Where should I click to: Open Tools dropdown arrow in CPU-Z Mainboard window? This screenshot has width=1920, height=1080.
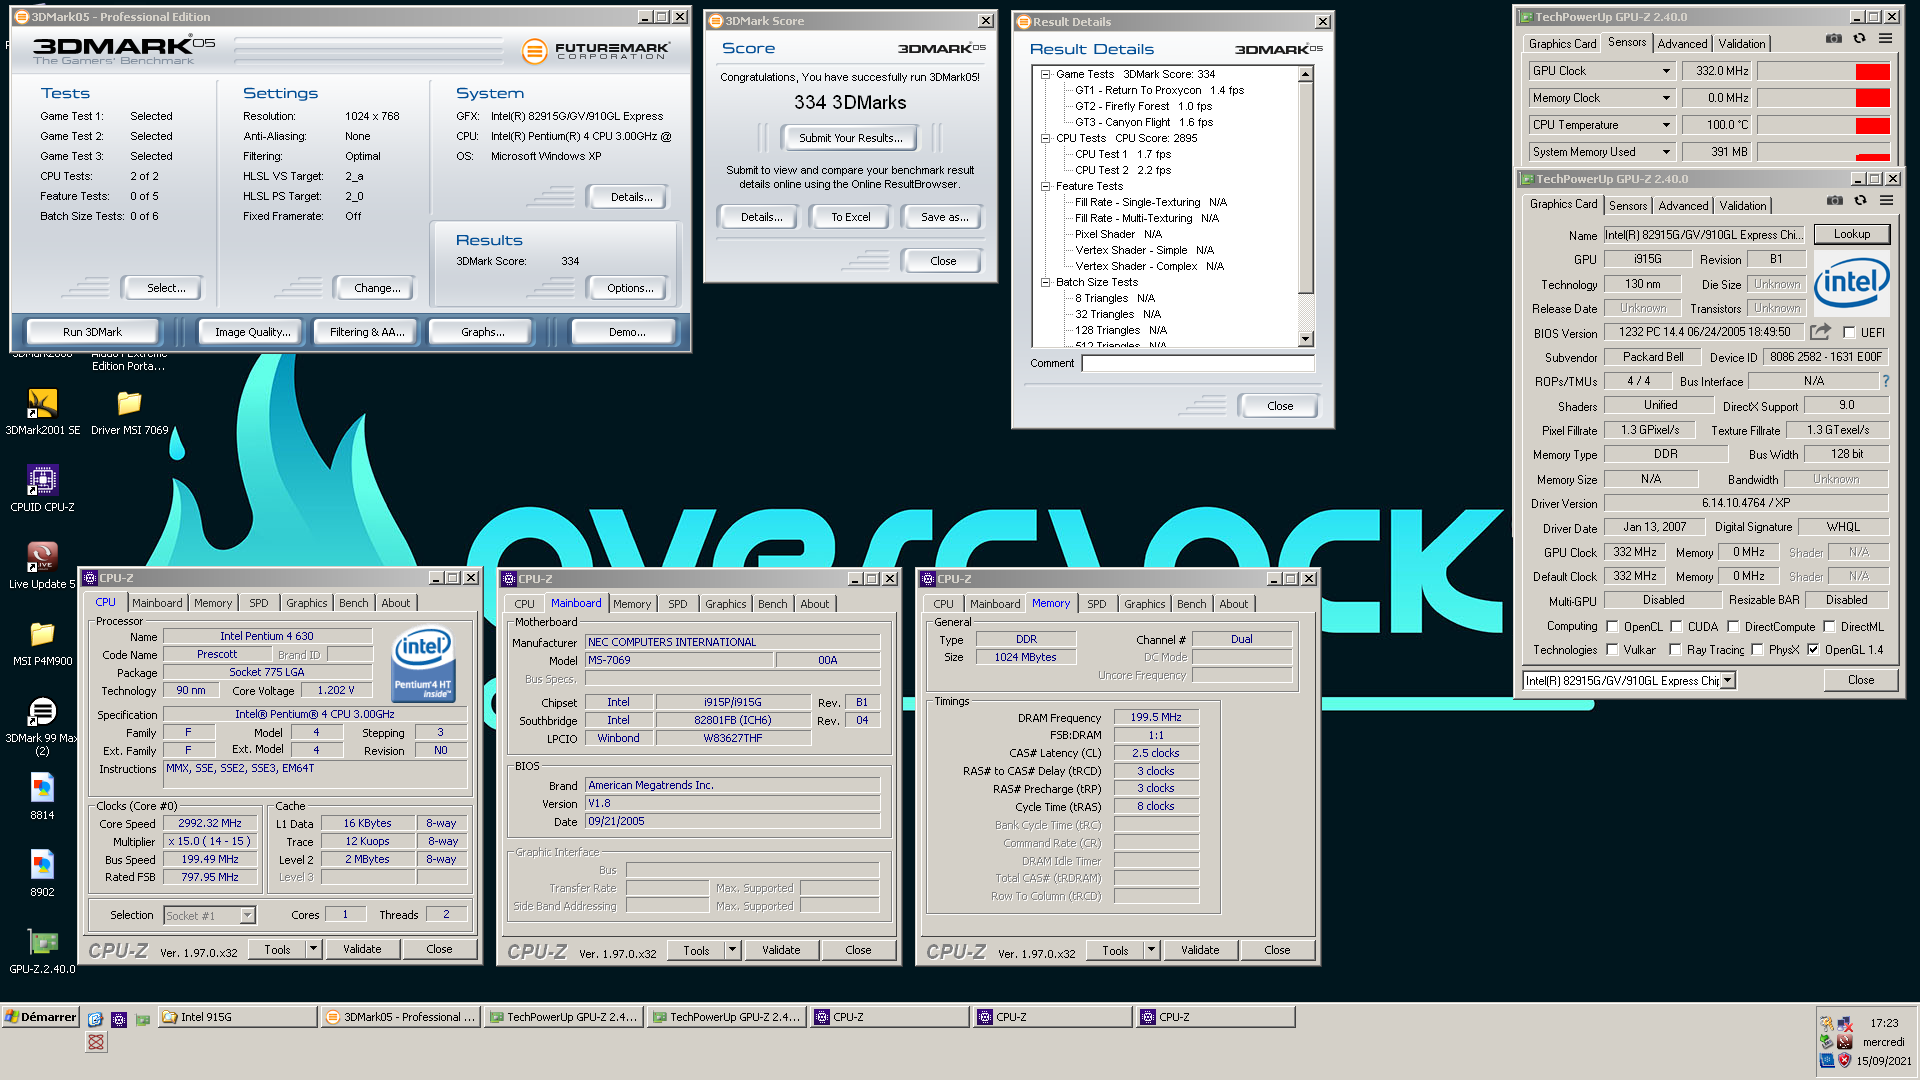732,950
